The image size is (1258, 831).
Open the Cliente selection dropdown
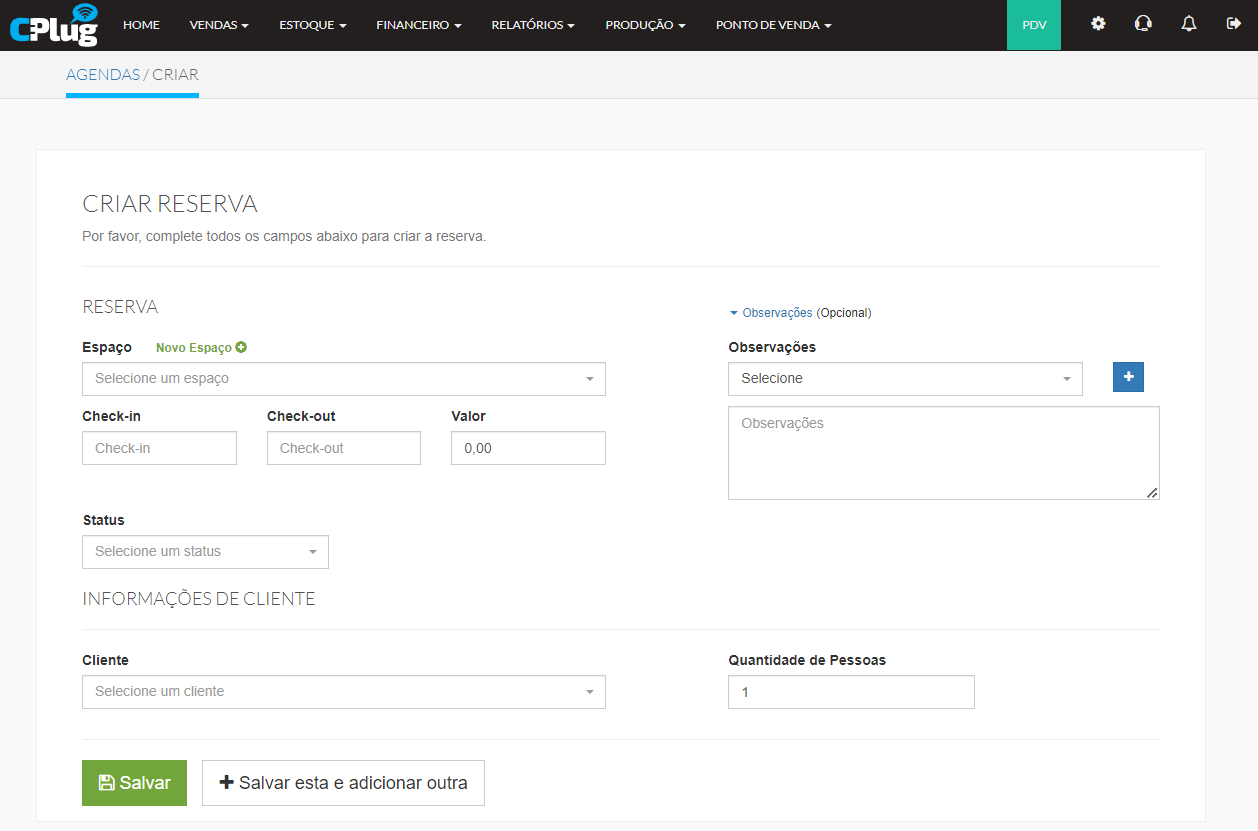343,692
